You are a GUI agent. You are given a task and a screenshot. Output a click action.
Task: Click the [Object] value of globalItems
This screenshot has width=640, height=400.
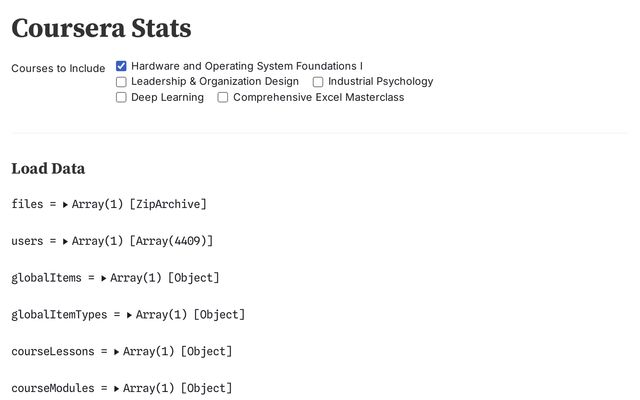tap(194, 278)
